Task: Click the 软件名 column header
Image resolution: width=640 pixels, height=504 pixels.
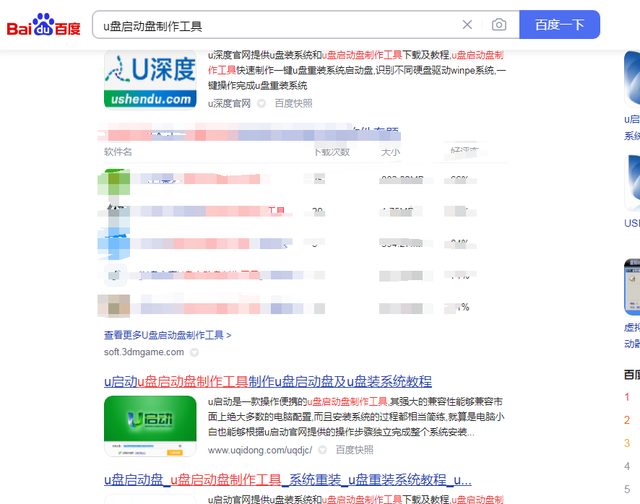Action: [118, 152]
